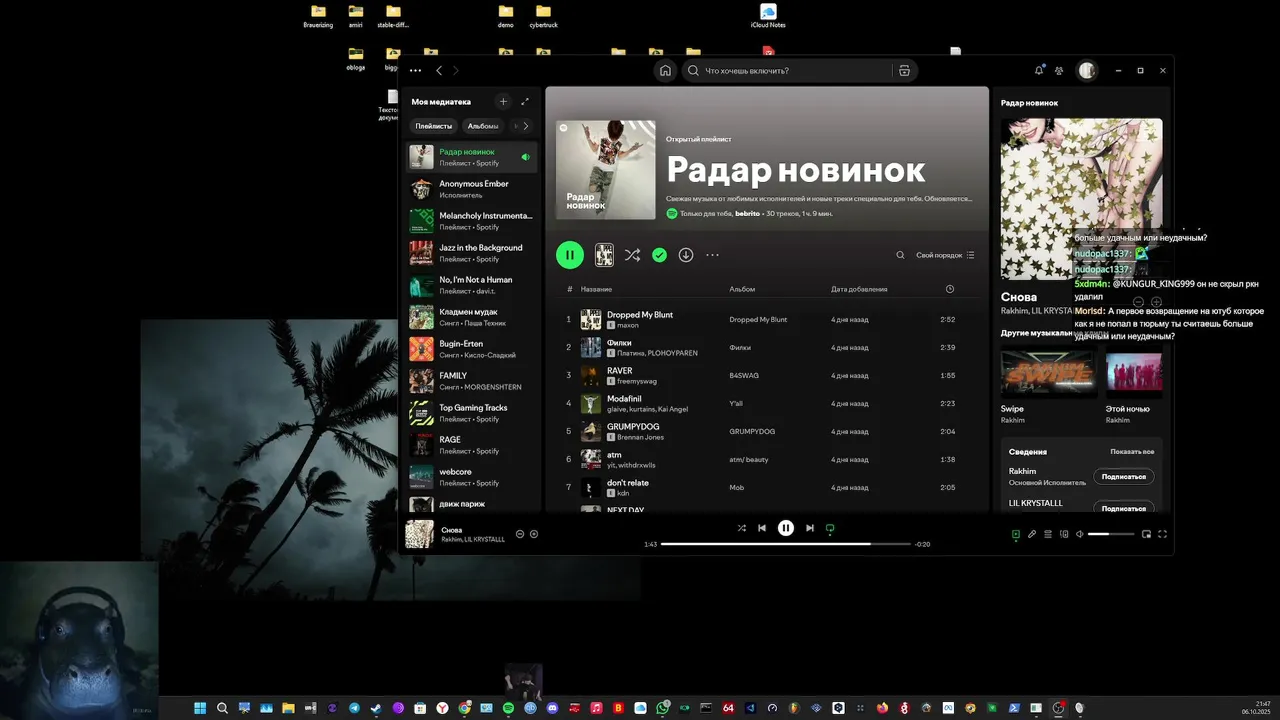Pause the playlist with the big green button
Image resolution: width=1280 pixels, height=720 pixels.
570,255
